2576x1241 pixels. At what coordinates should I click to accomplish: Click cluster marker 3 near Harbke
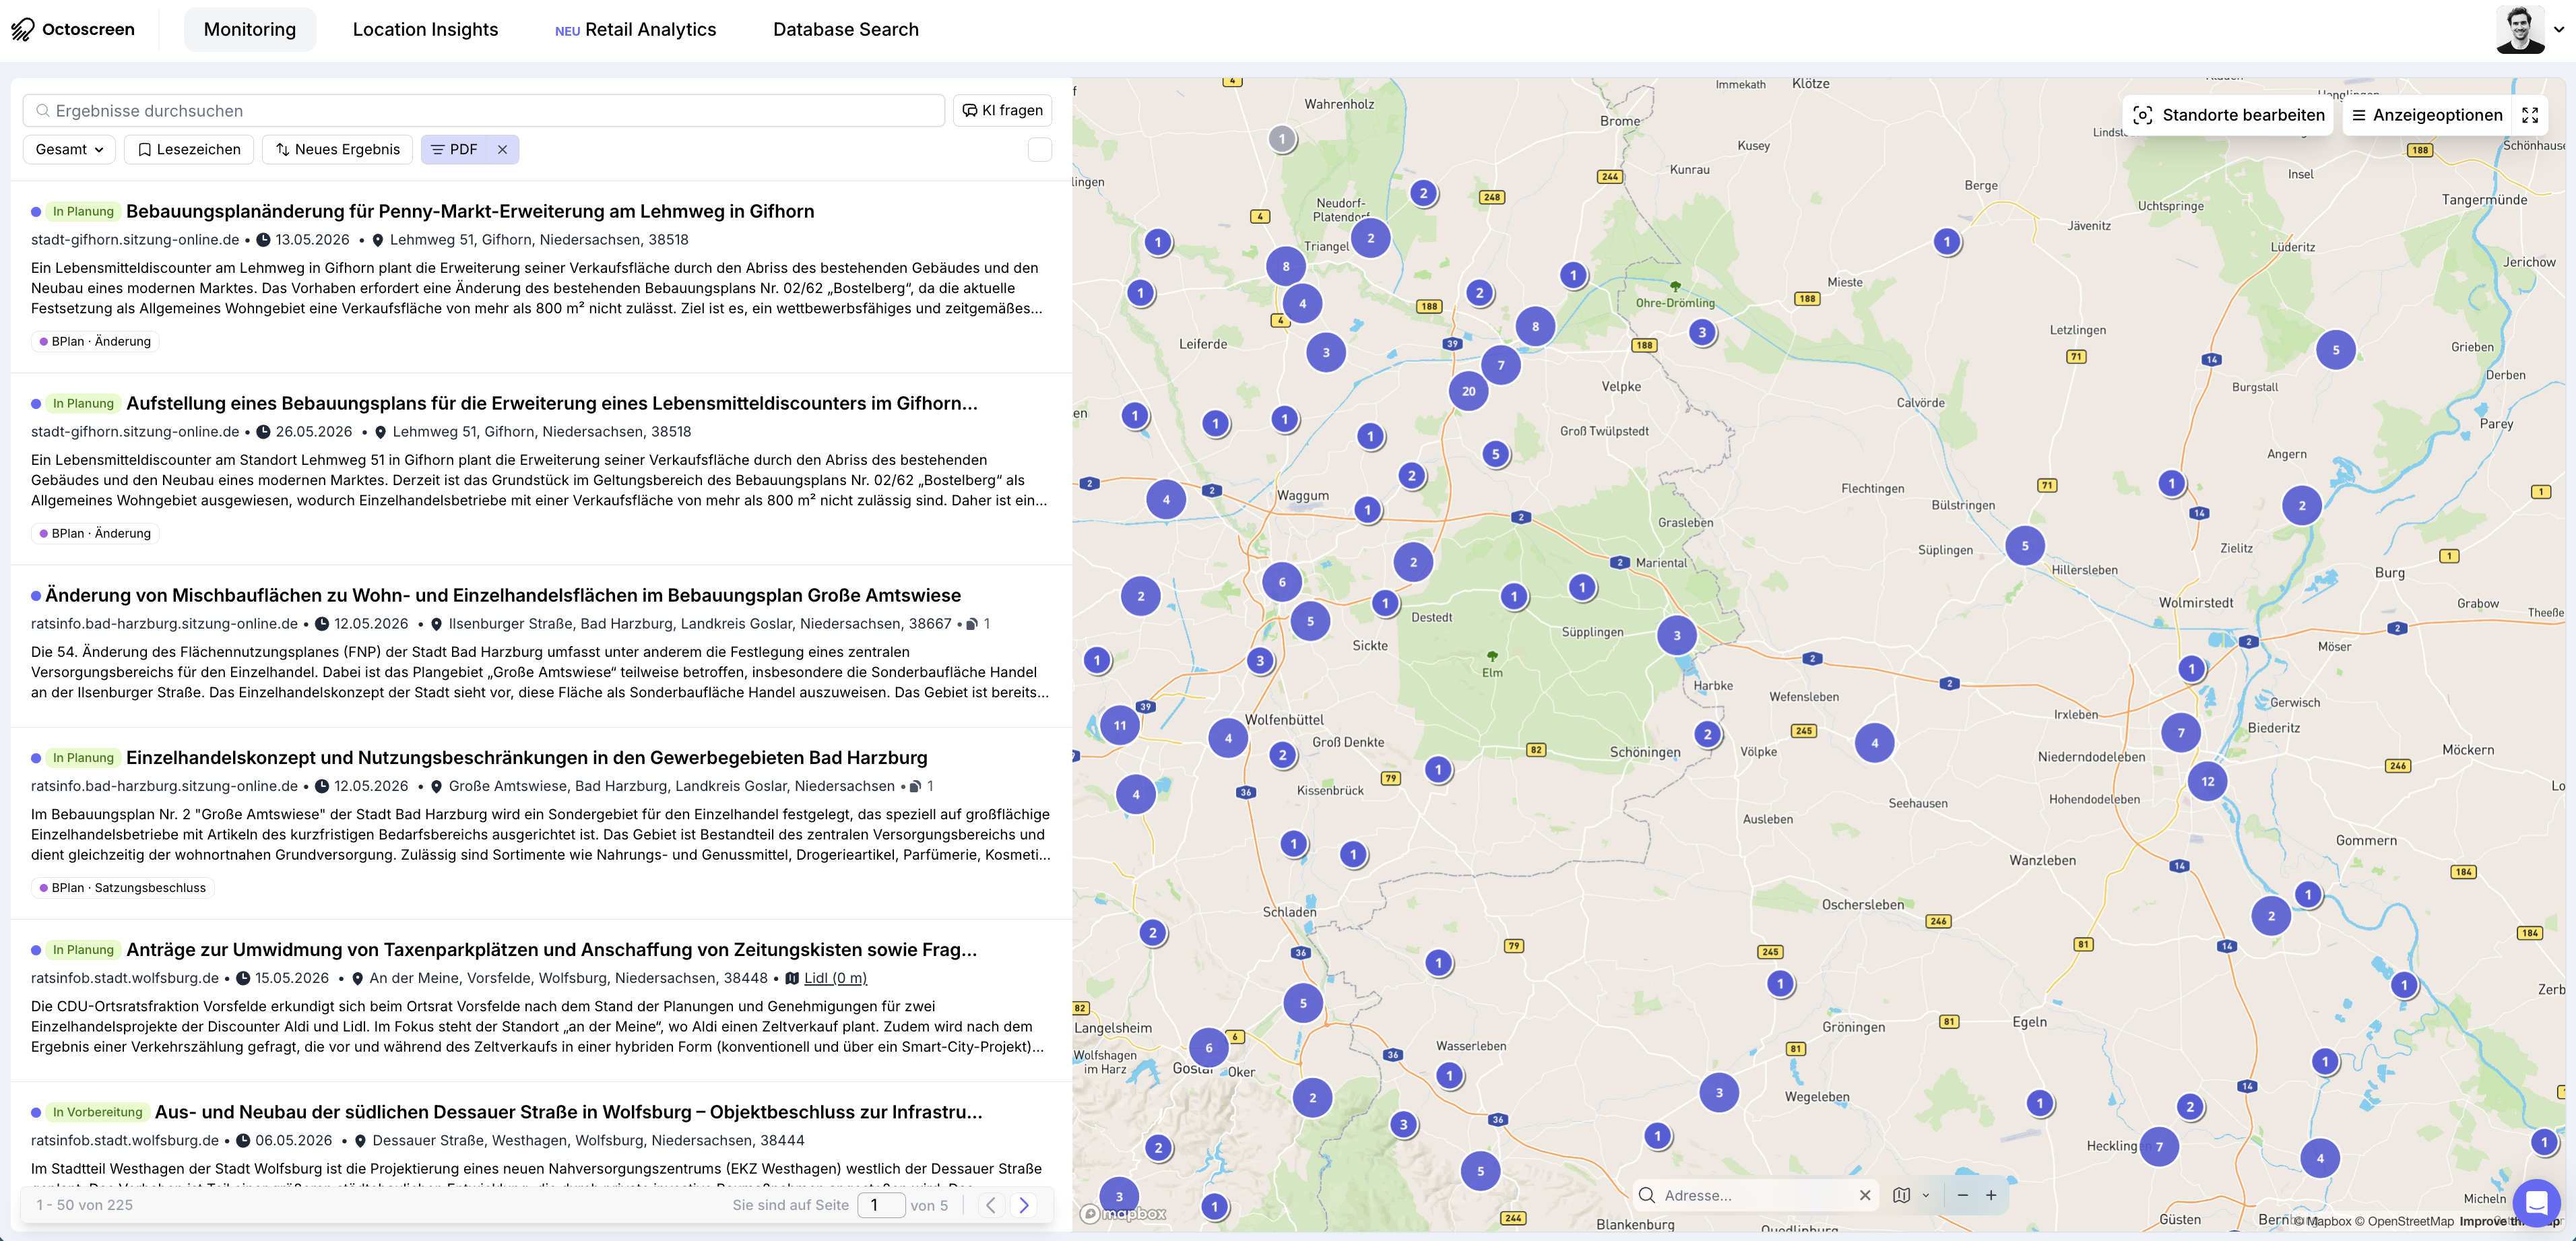coord(1677,635)
